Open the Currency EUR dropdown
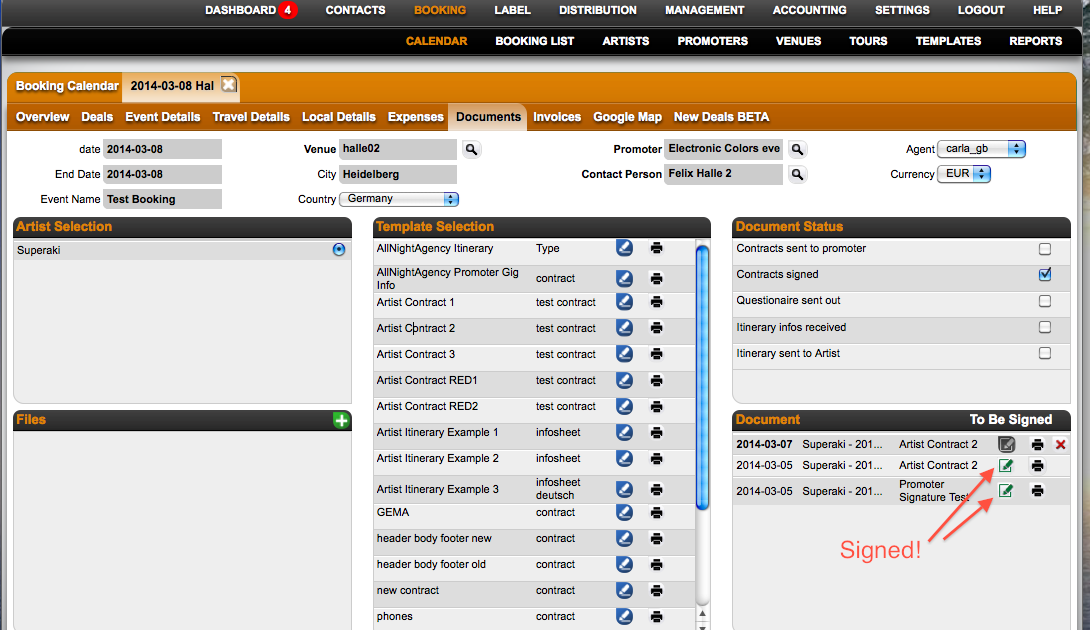This screenshot has width=1090, height=630. pyautogui.click(x=964, y=174)
